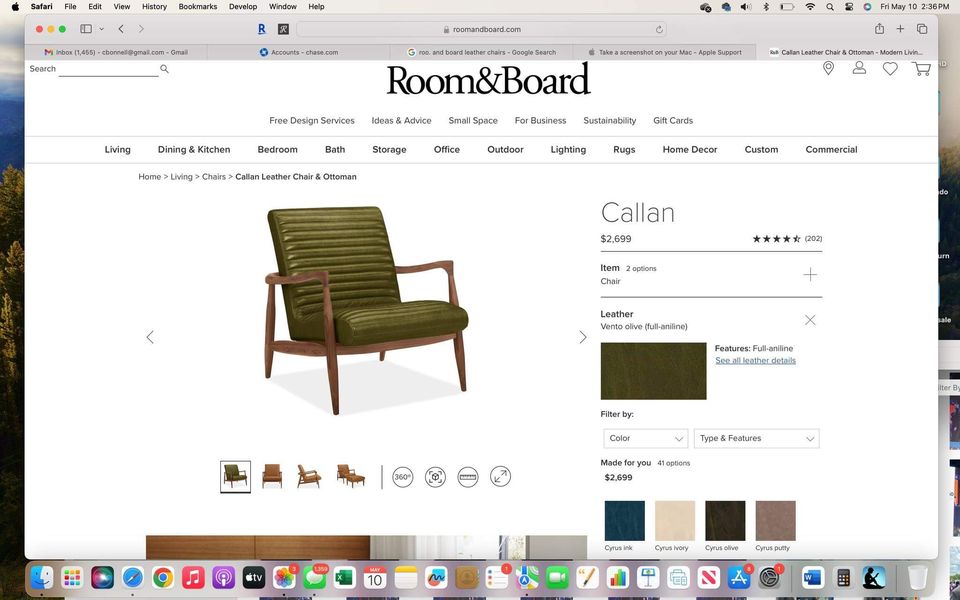Open the shopping cart icon
The width and height of the screenshot is (960, 600).
[x=921, y=69]
